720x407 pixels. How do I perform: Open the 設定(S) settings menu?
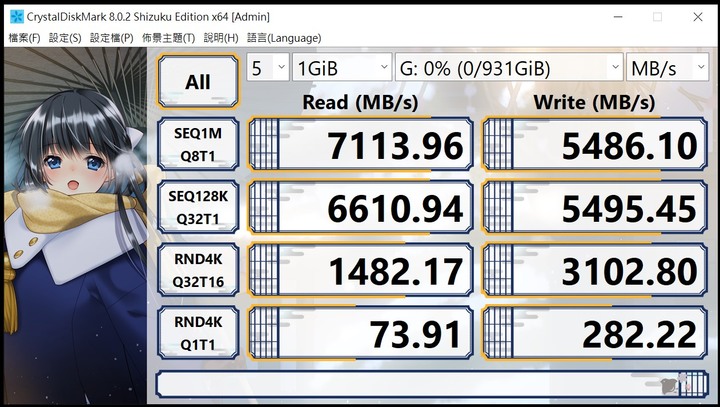(x=65, y=38)
